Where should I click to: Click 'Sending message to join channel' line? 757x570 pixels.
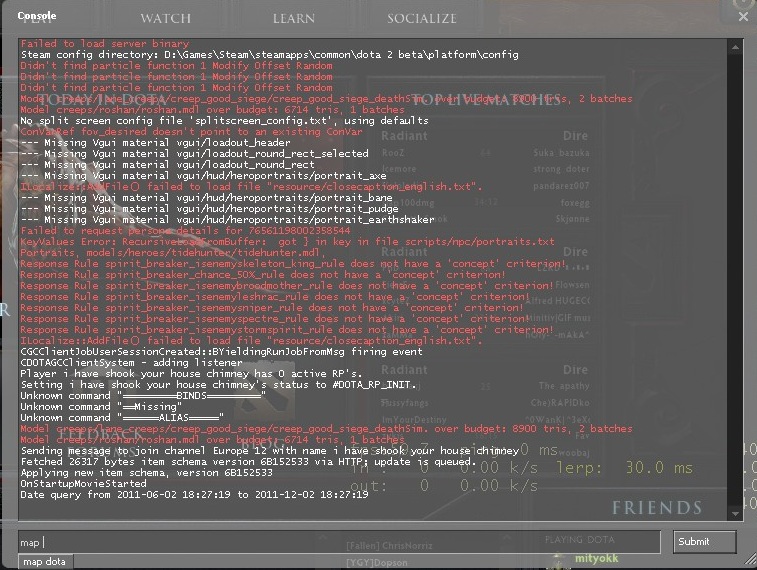270,451
